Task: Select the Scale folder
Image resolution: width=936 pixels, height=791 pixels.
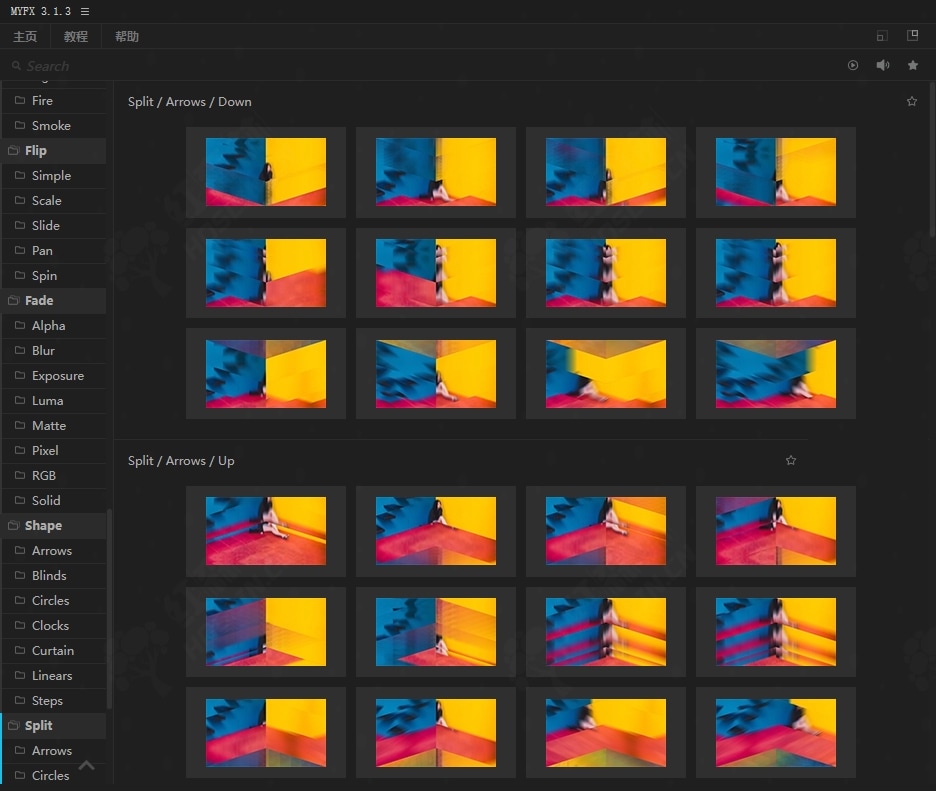Action: click(54, 201)
